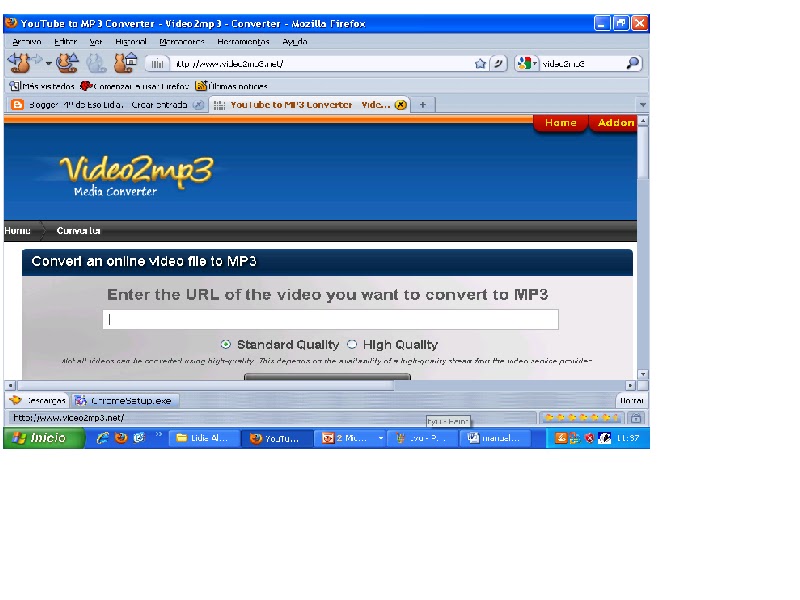Image resolution: width=800 pixels, height=600 pixels.
Task: Open the Ver menu
Action: [95, 42]
